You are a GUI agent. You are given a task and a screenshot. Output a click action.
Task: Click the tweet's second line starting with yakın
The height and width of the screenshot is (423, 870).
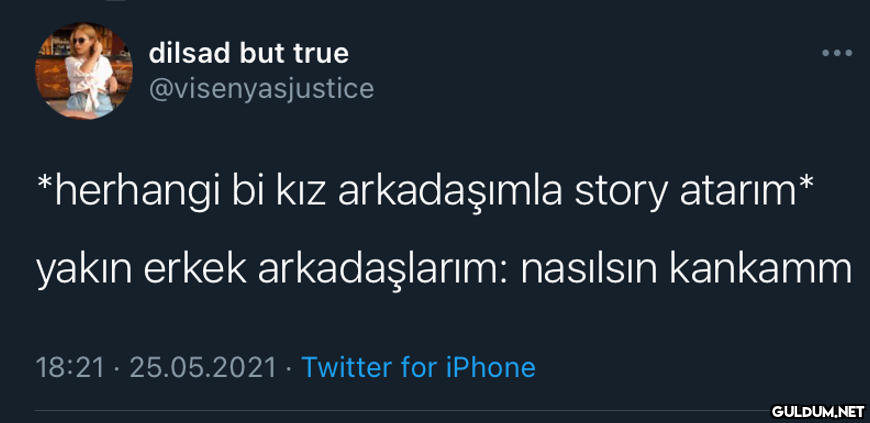click(444, 273)
